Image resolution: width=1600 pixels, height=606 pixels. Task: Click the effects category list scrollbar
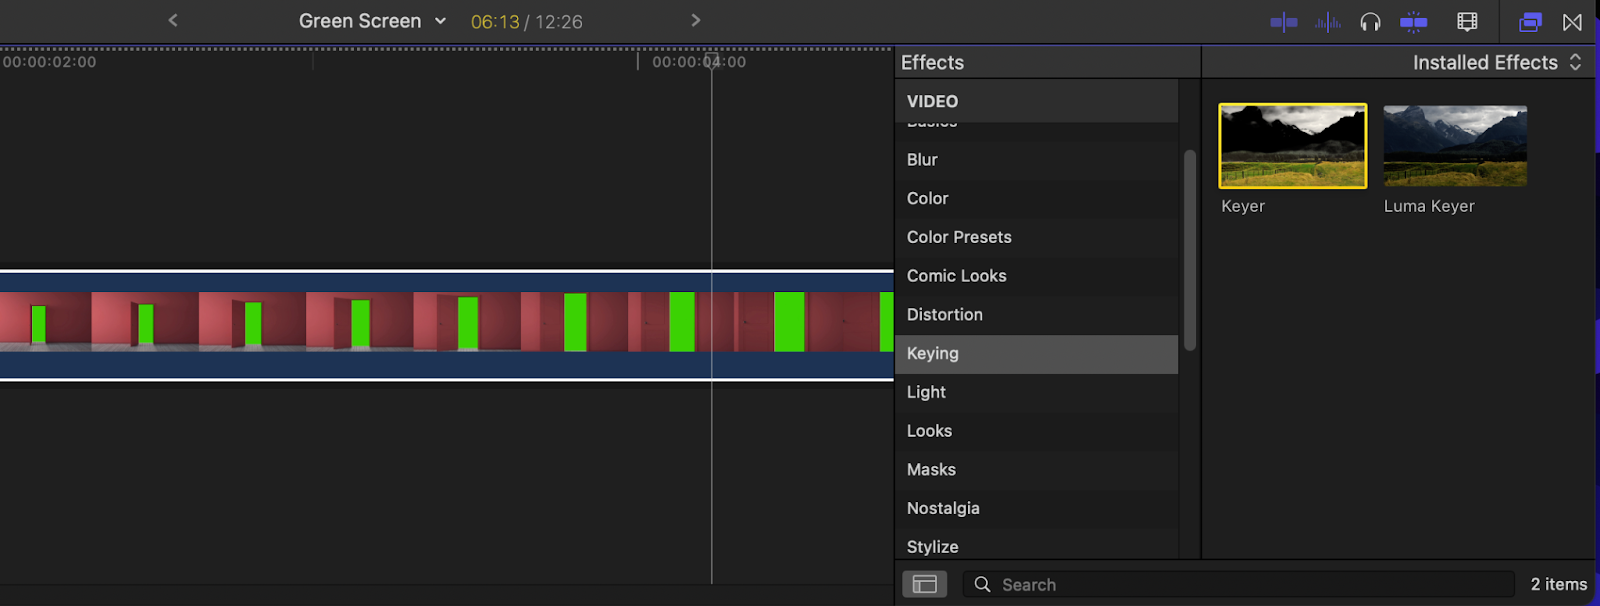click(x=1190, y=250)
